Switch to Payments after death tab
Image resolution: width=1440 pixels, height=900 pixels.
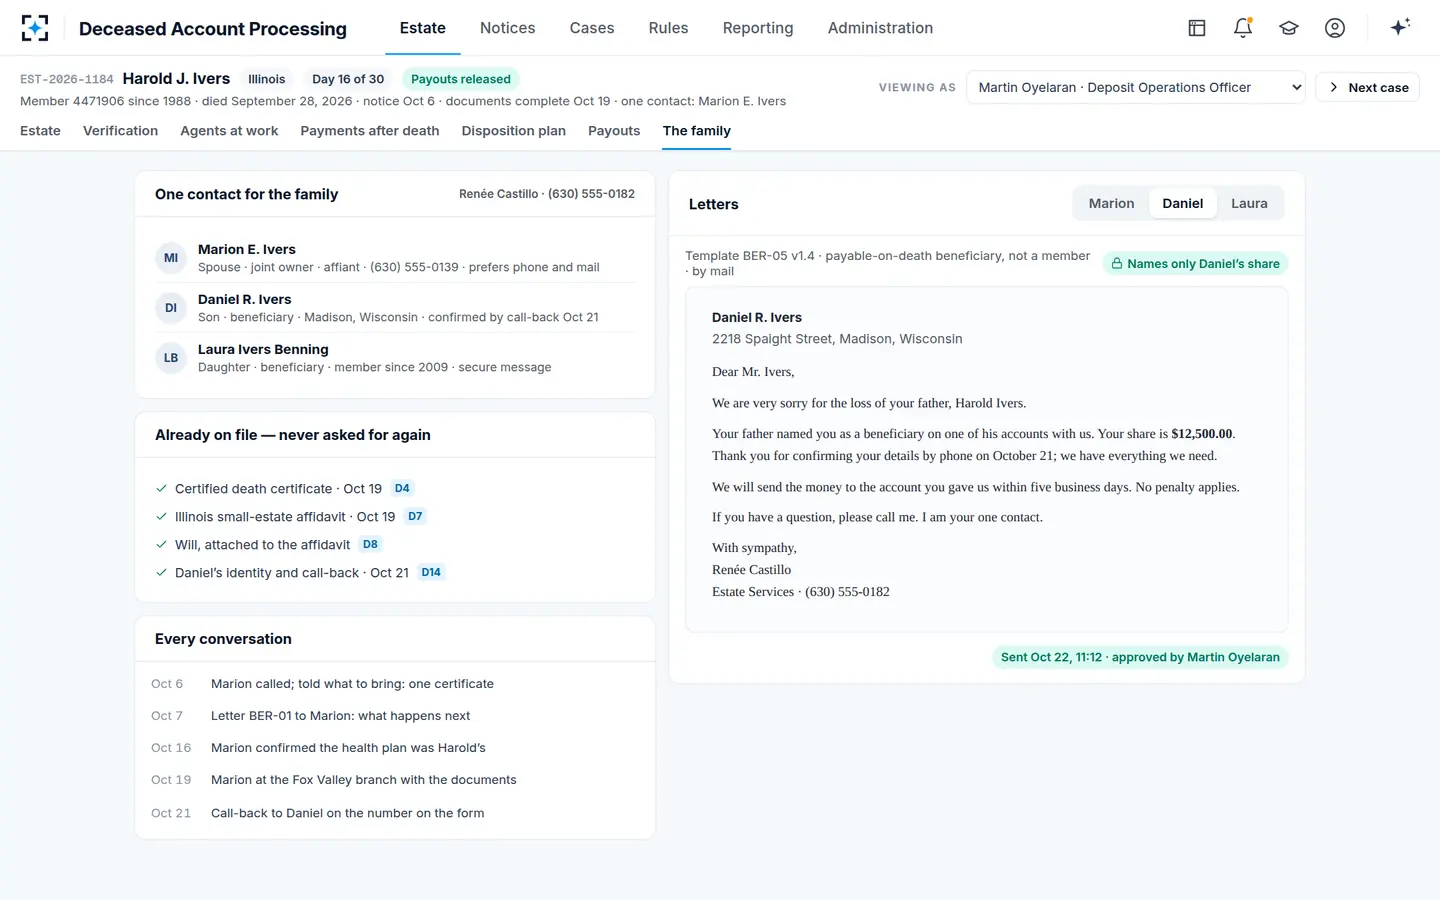click(370, 131)
